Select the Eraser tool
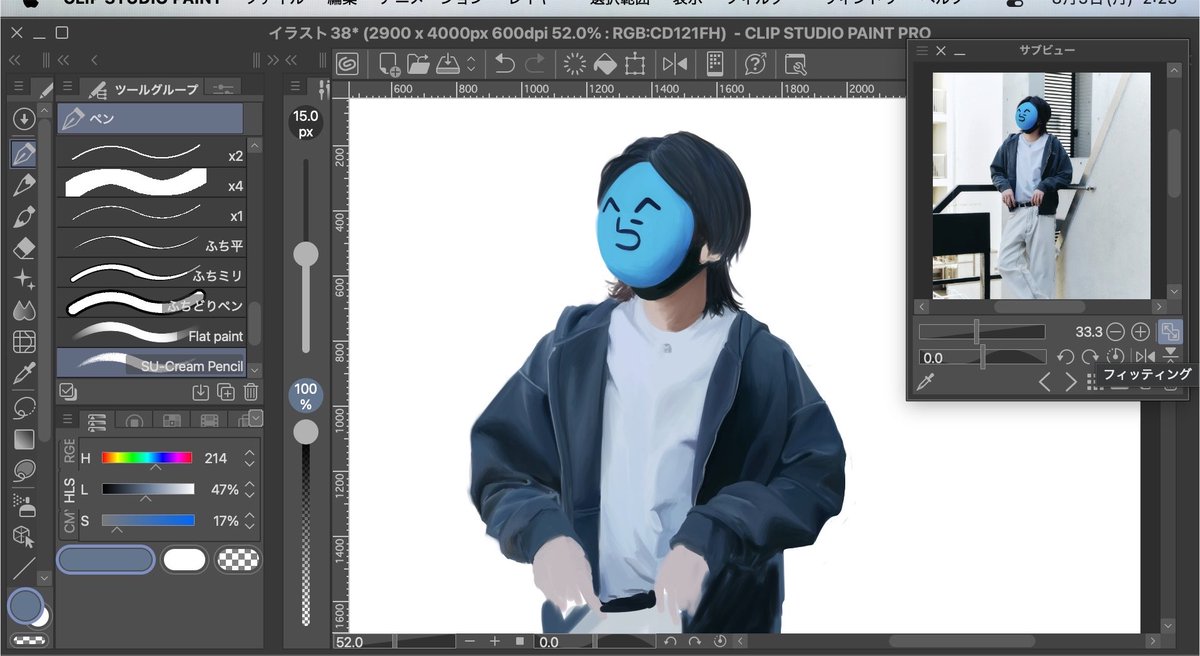The image size is (1200, 656). [24, 248]
